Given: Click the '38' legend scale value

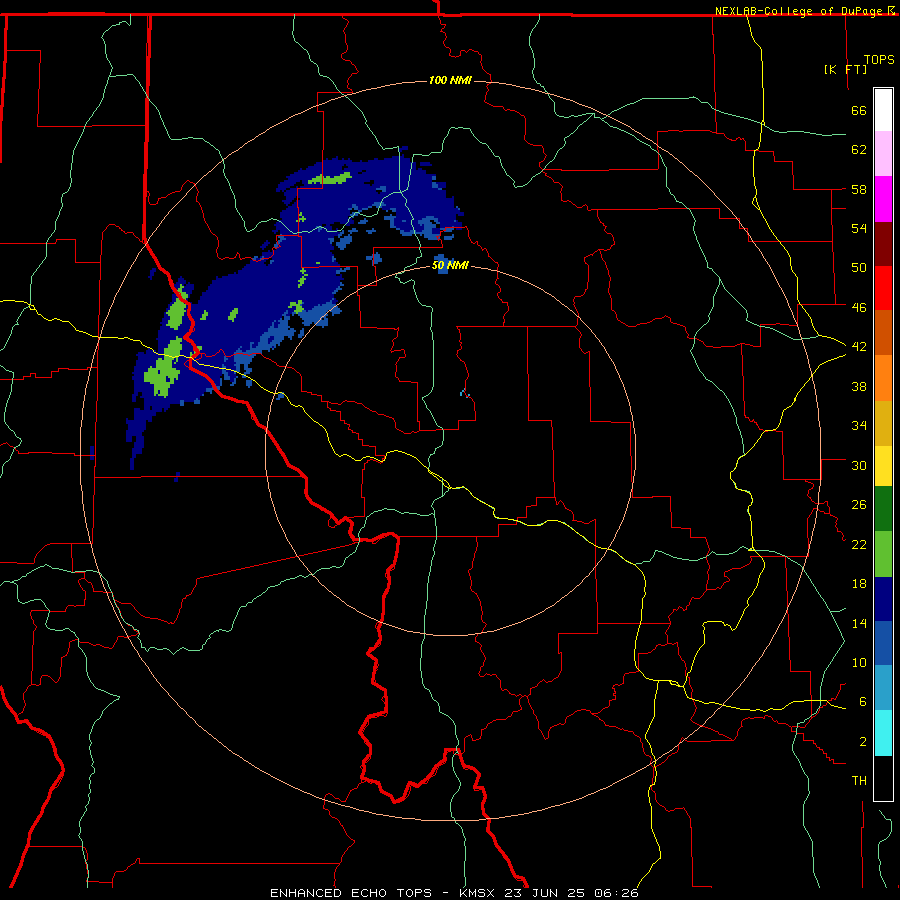Looking at the screenshot, I should [859, 386].
